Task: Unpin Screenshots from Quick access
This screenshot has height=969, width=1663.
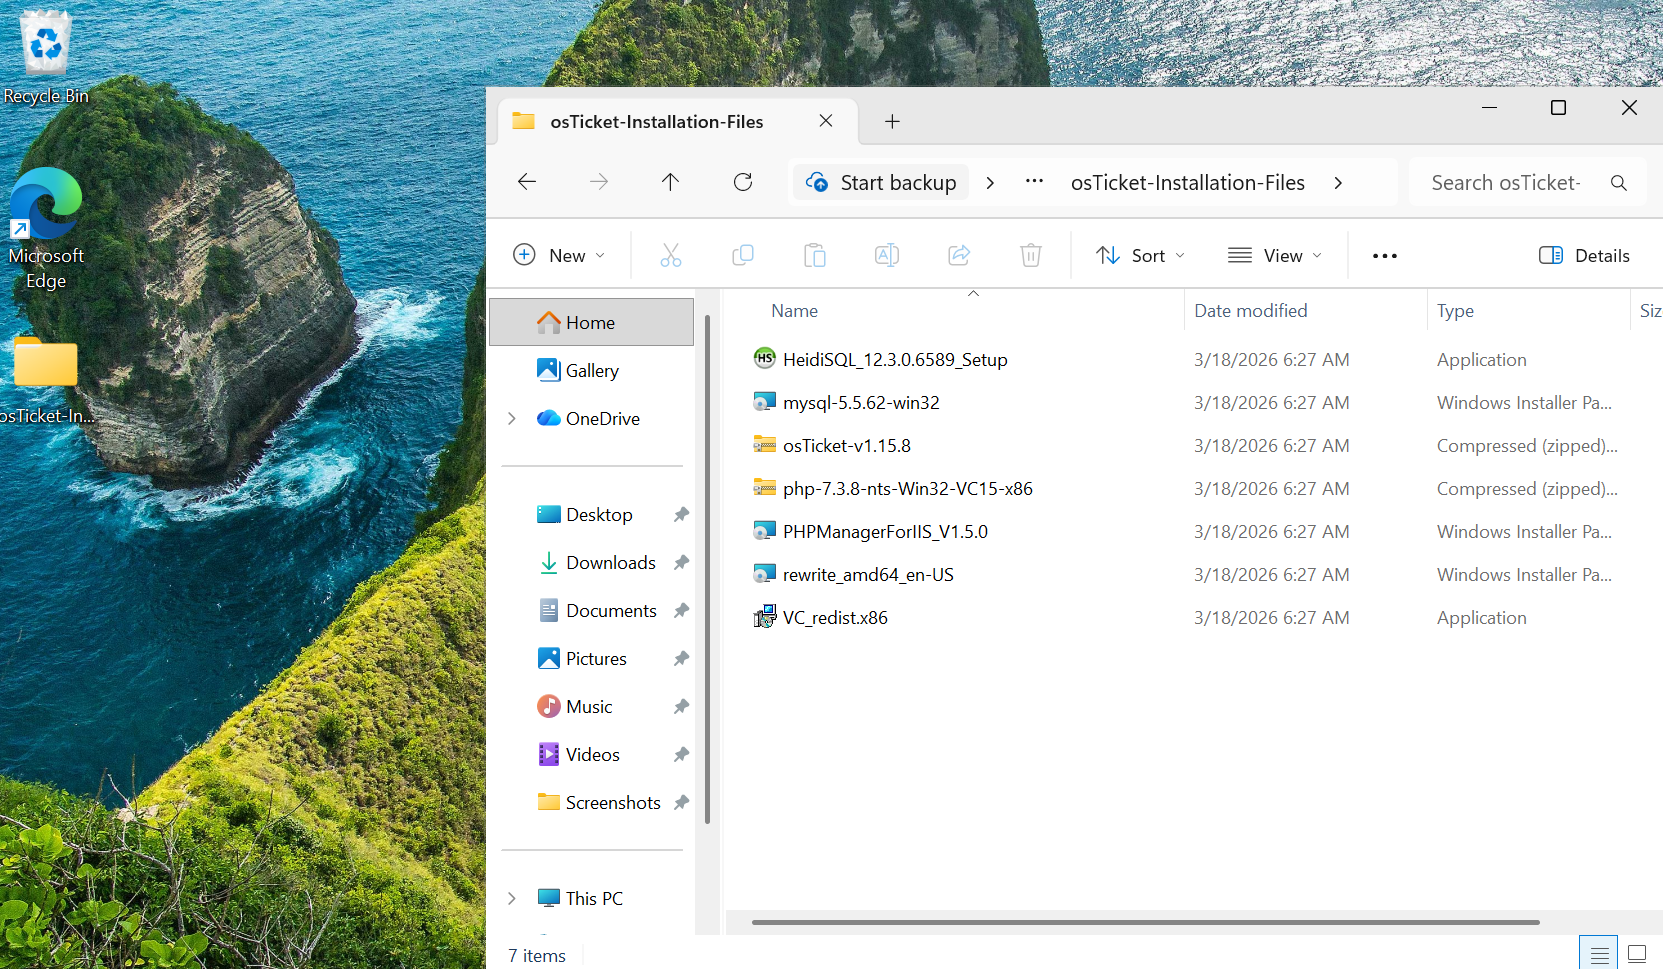Action: pyautogui.click(x=681, y=803)
